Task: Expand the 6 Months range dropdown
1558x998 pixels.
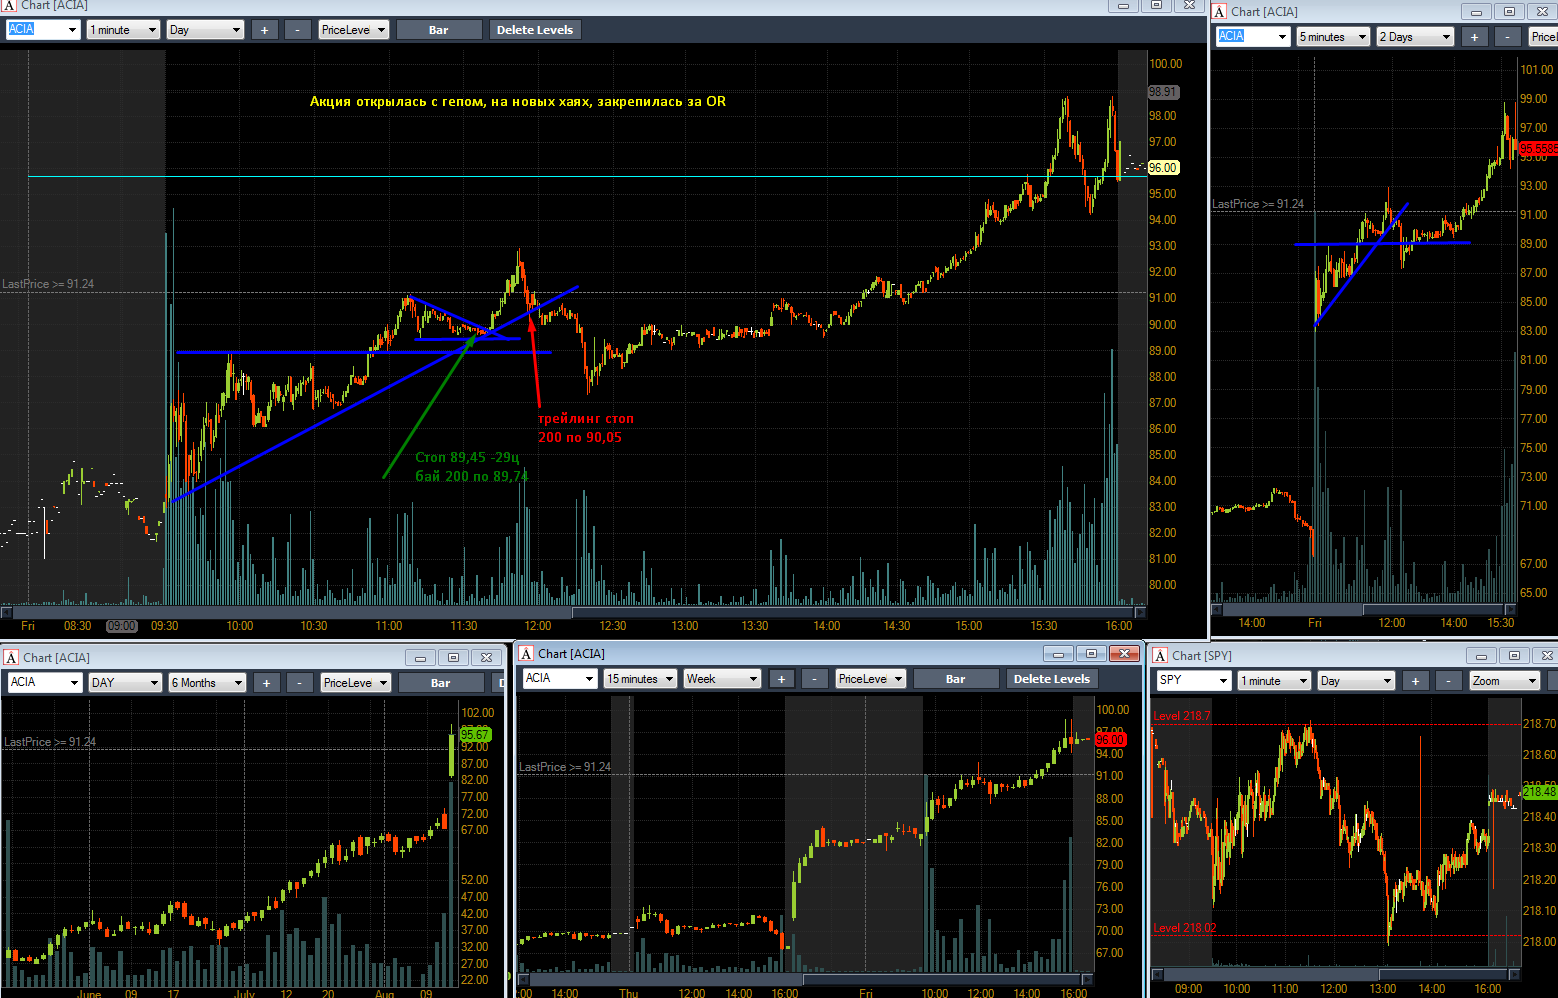Action: (x=207, y=683)
